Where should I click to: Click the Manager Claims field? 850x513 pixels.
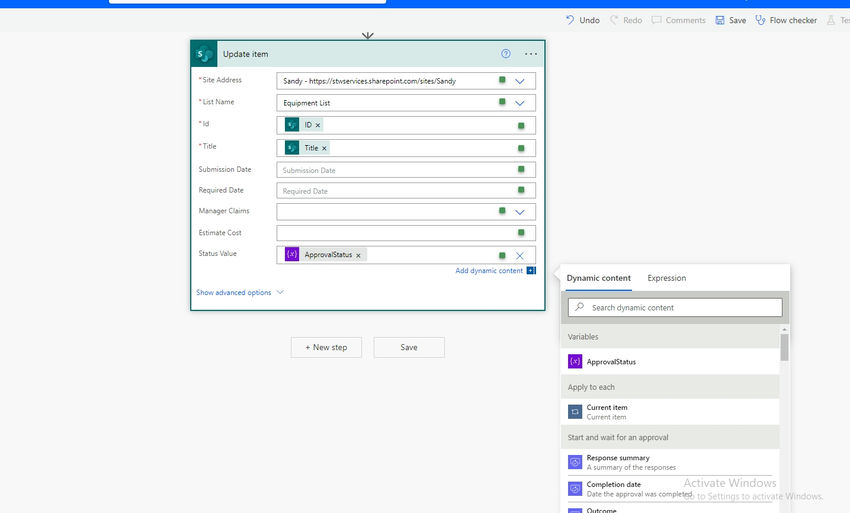point(405,211)
